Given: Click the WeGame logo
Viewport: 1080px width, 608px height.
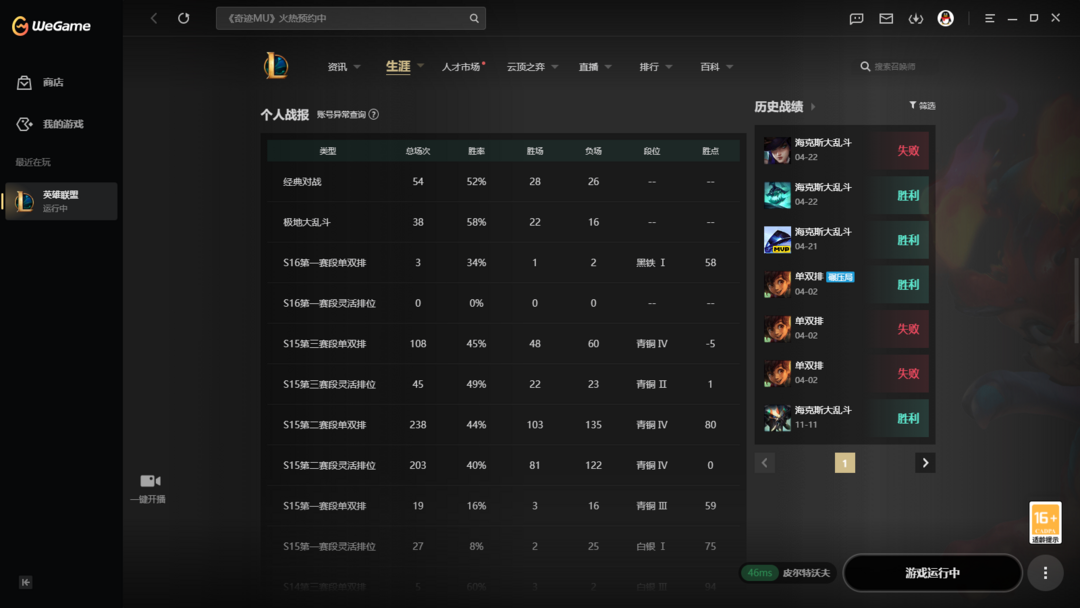Looking at the screenshot, I should pos(52,25).
